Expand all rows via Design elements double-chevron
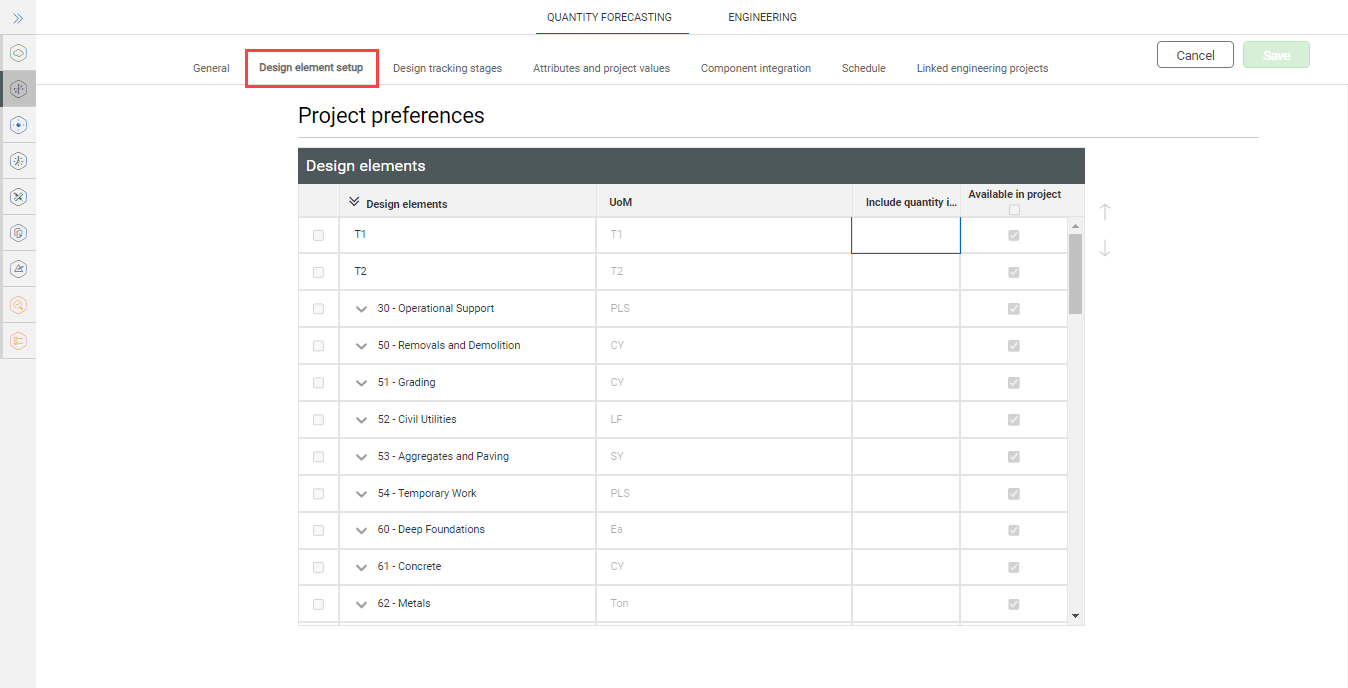This screenshot has height=688, width=1348. click(x=354, y=202)
